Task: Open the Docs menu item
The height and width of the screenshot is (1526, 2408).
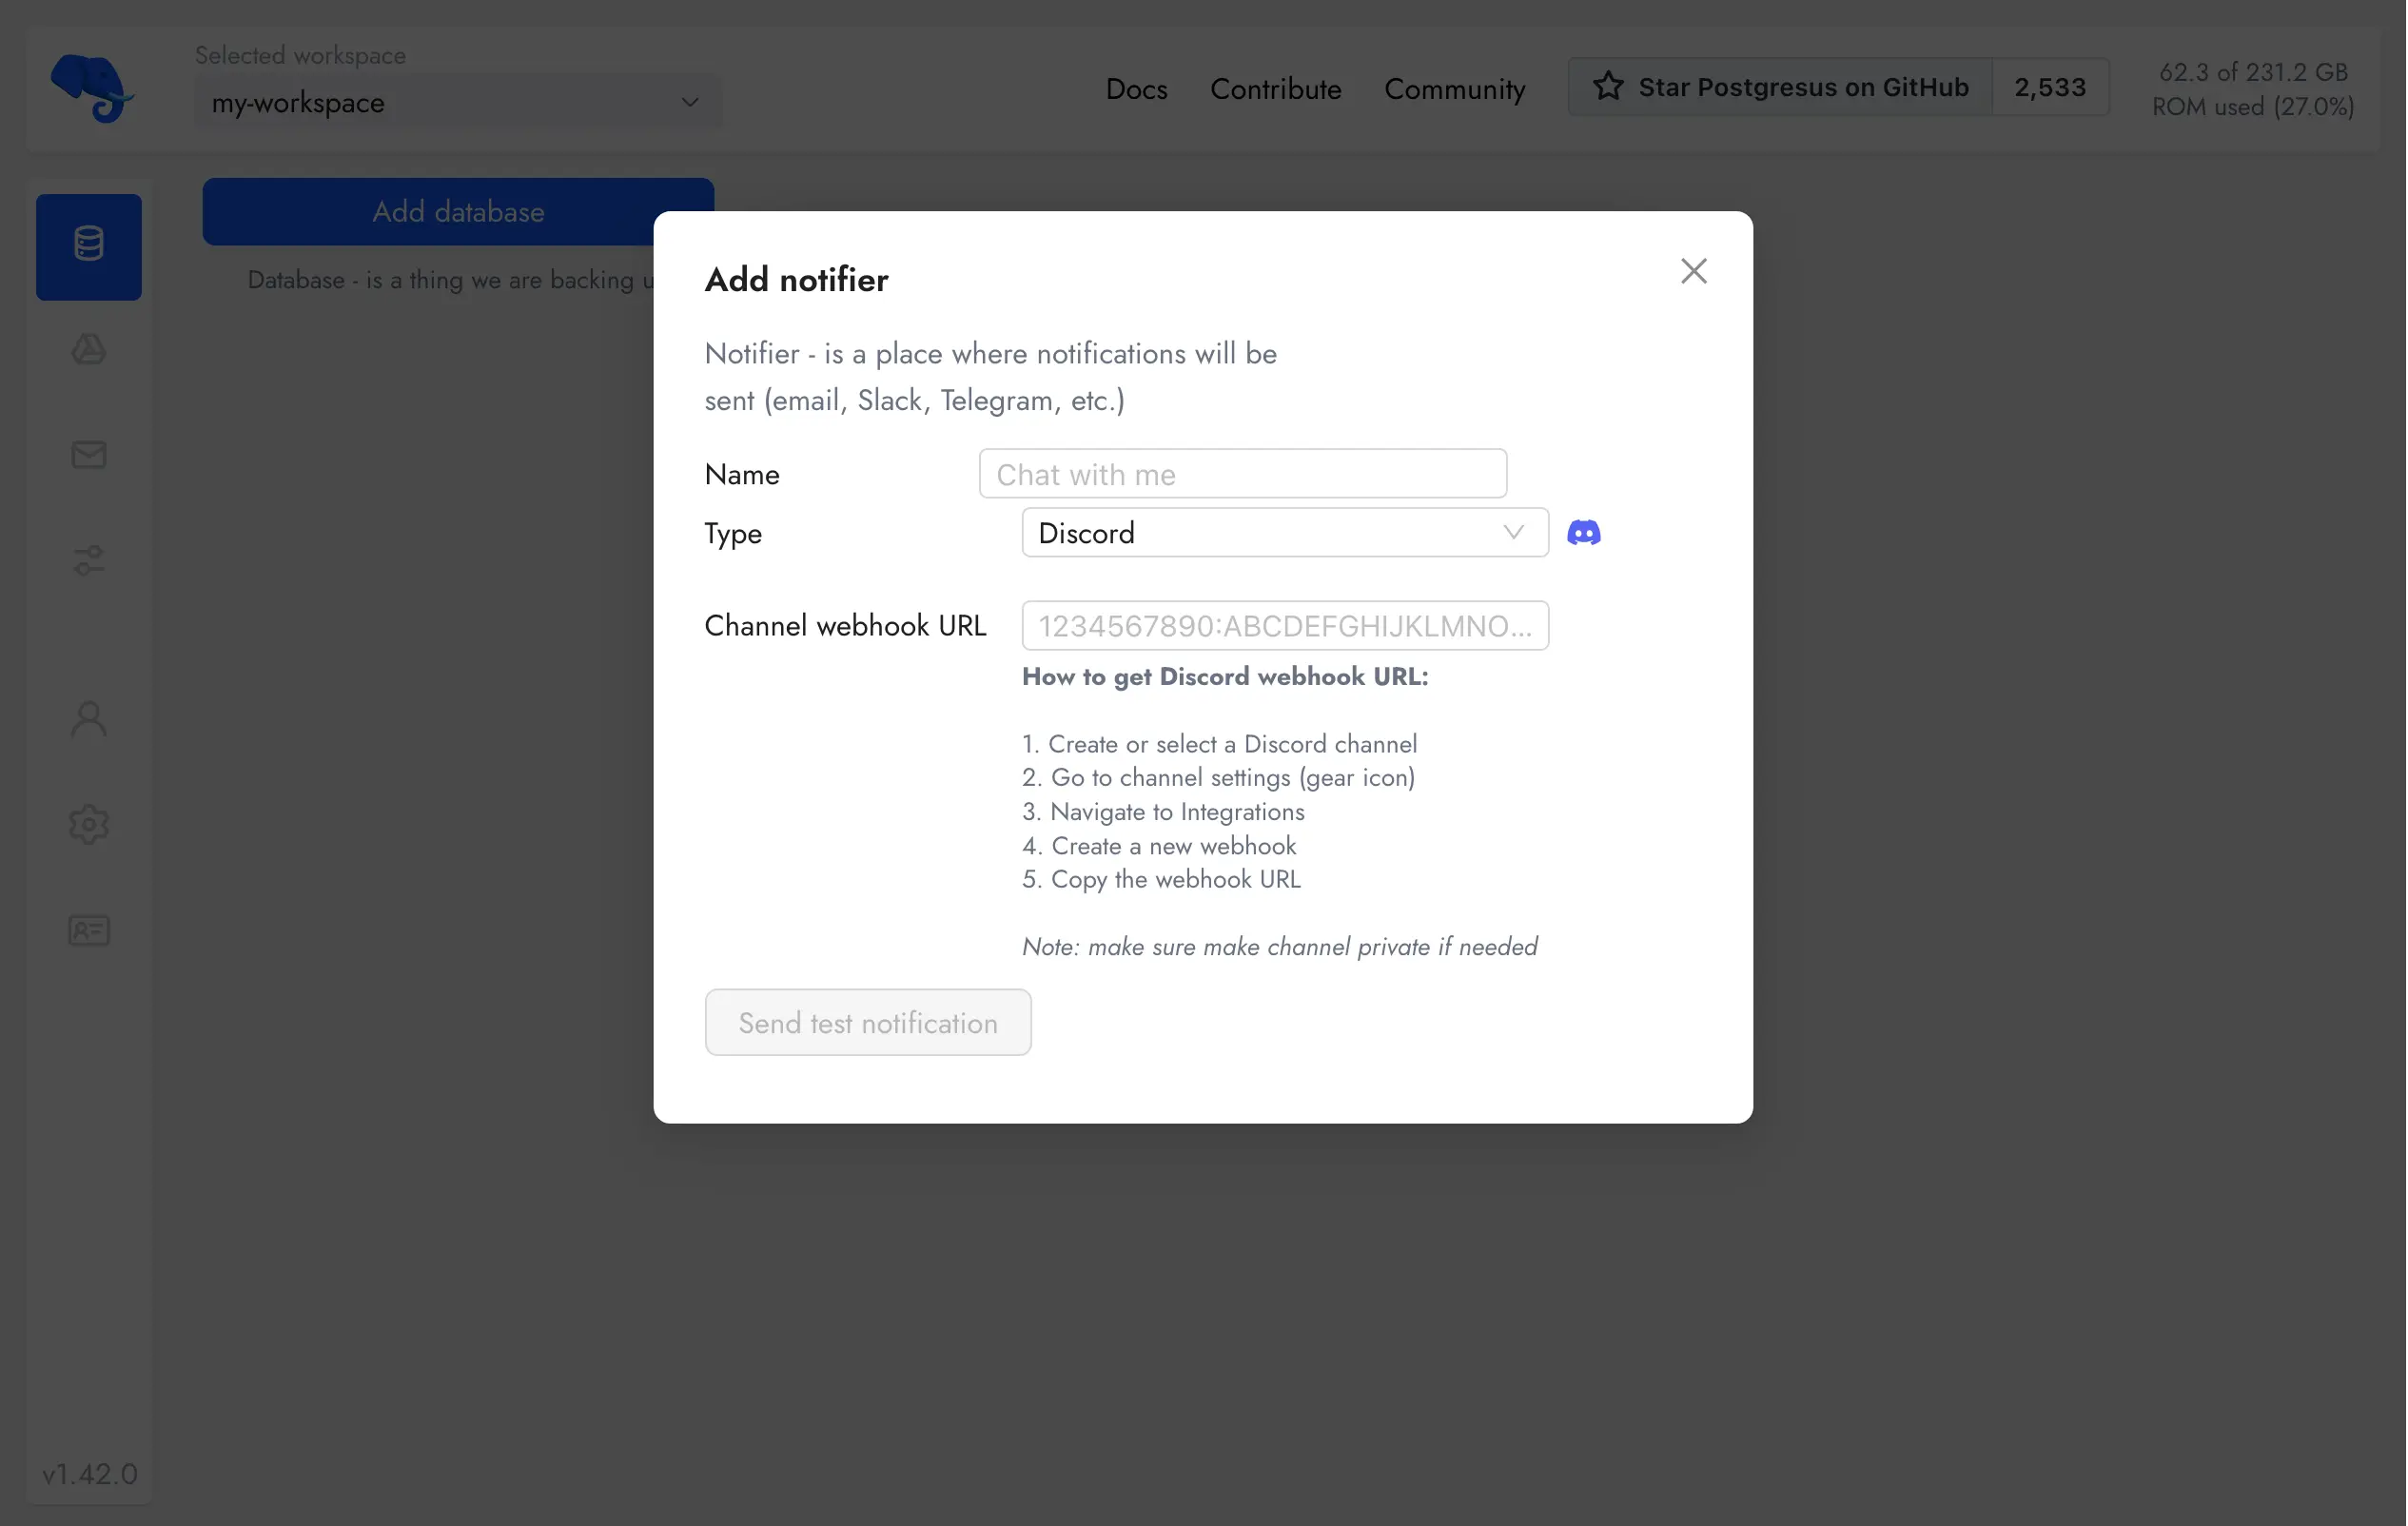Action: coord(1135,88)
